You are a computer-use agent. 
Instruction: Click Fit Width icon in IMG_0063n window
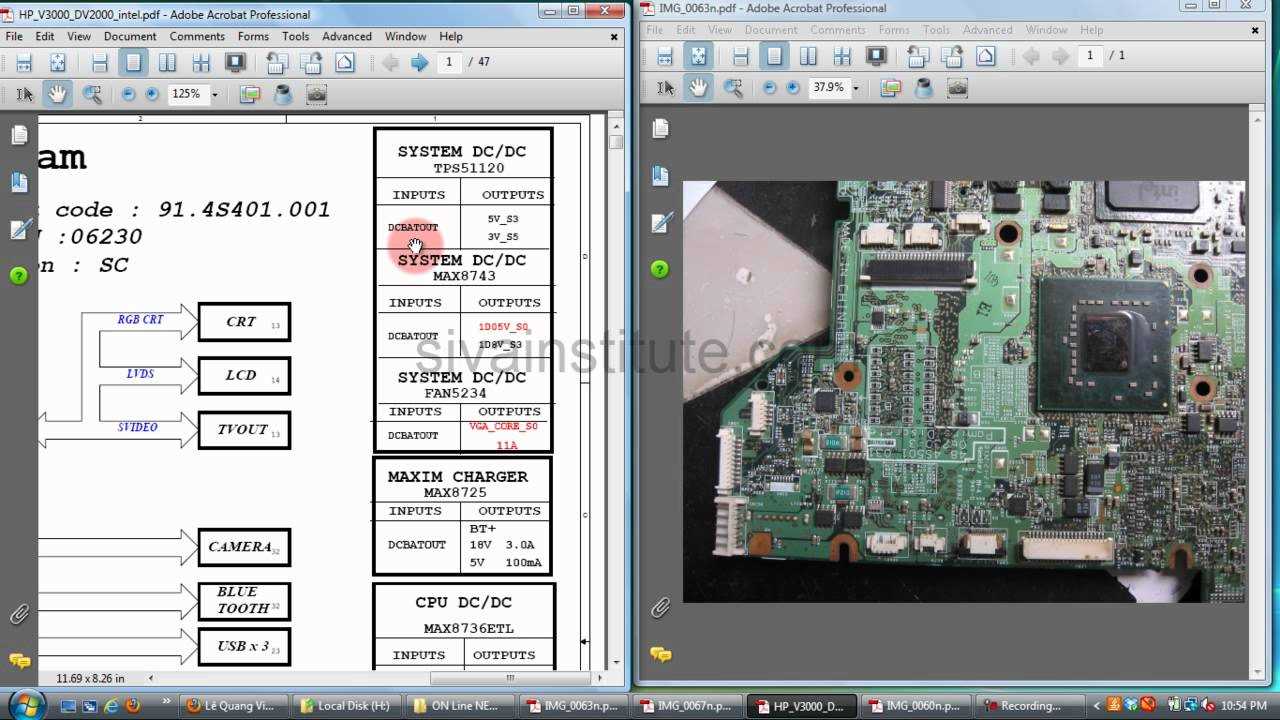(x=665, y=56)
